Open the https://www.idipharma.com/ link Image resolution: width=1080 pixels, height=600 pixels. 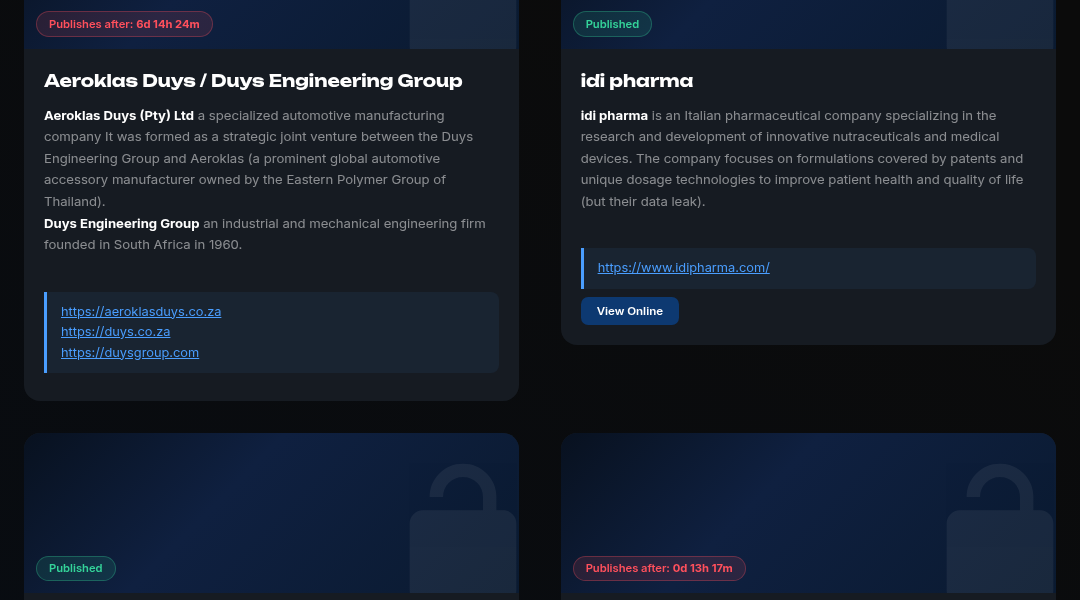683,267
